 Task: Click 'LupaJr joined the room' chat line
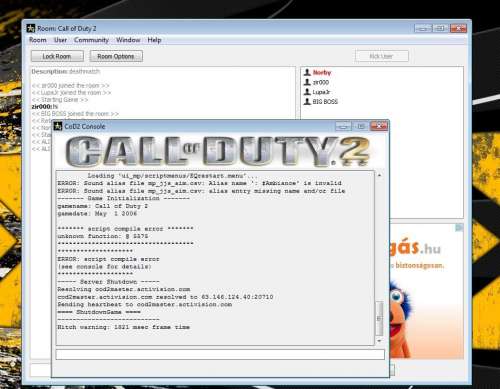click(x=72, y=93)
